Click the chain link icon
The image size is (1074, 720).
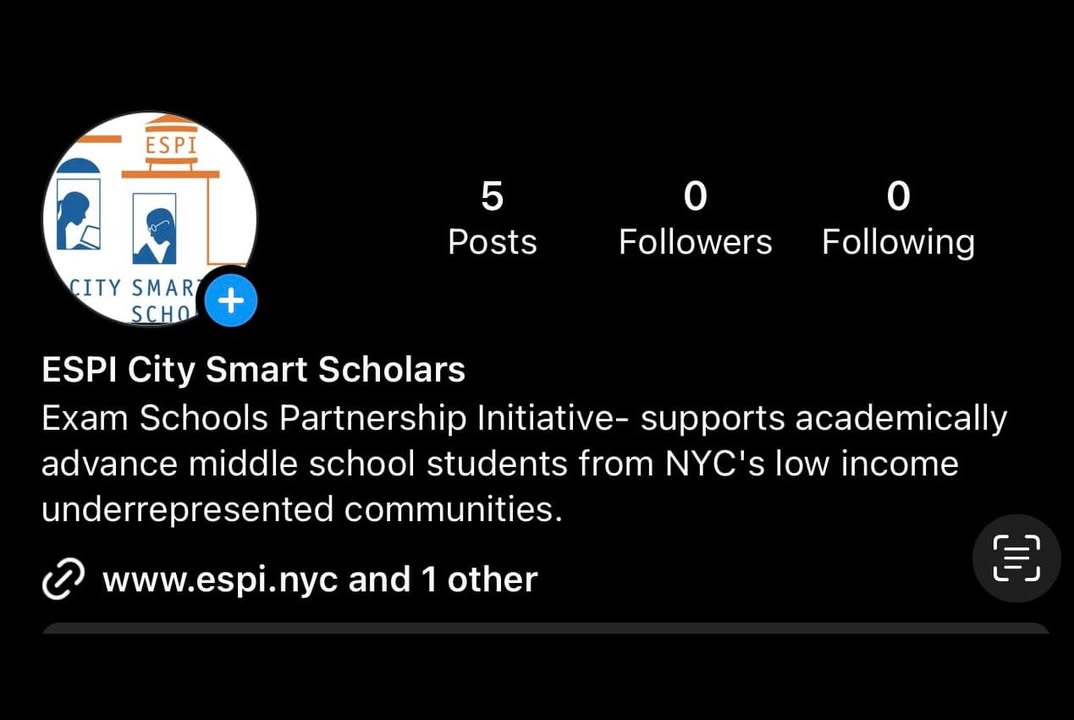point(62,580)
